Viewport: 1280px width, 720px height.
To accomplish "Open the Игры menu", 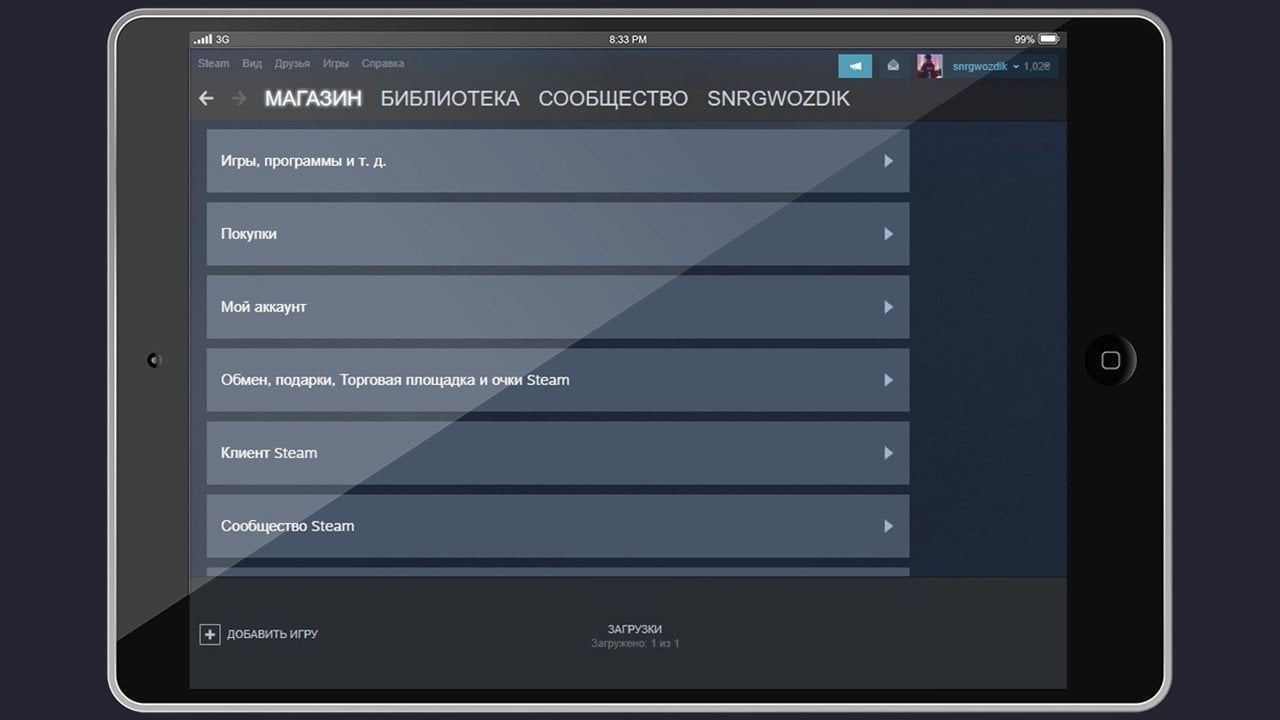I will coord(336,63).
